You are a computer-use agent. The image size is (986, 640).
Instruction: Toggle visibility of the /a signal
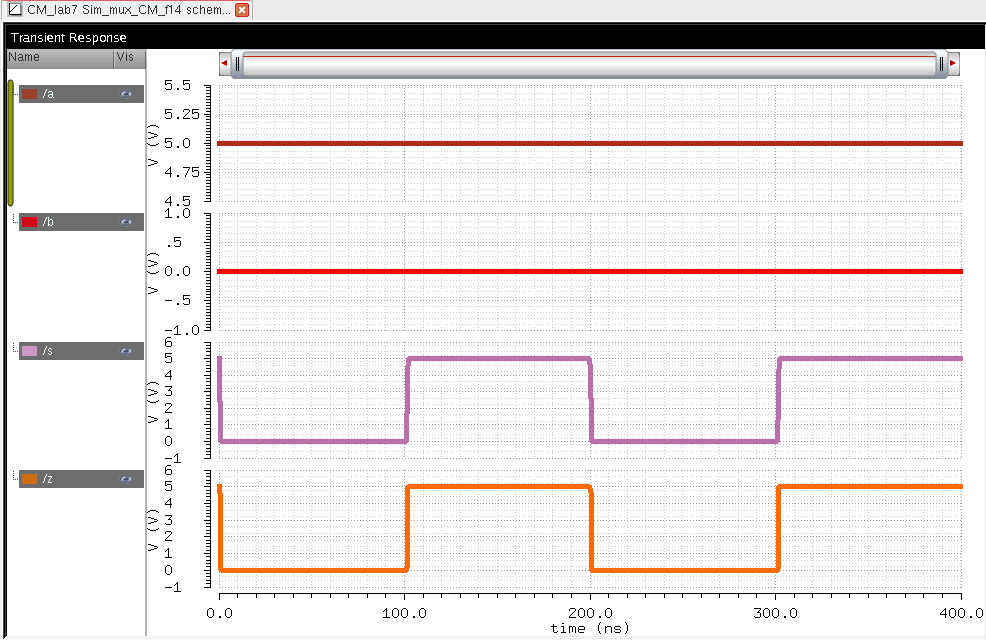(126, 94)
